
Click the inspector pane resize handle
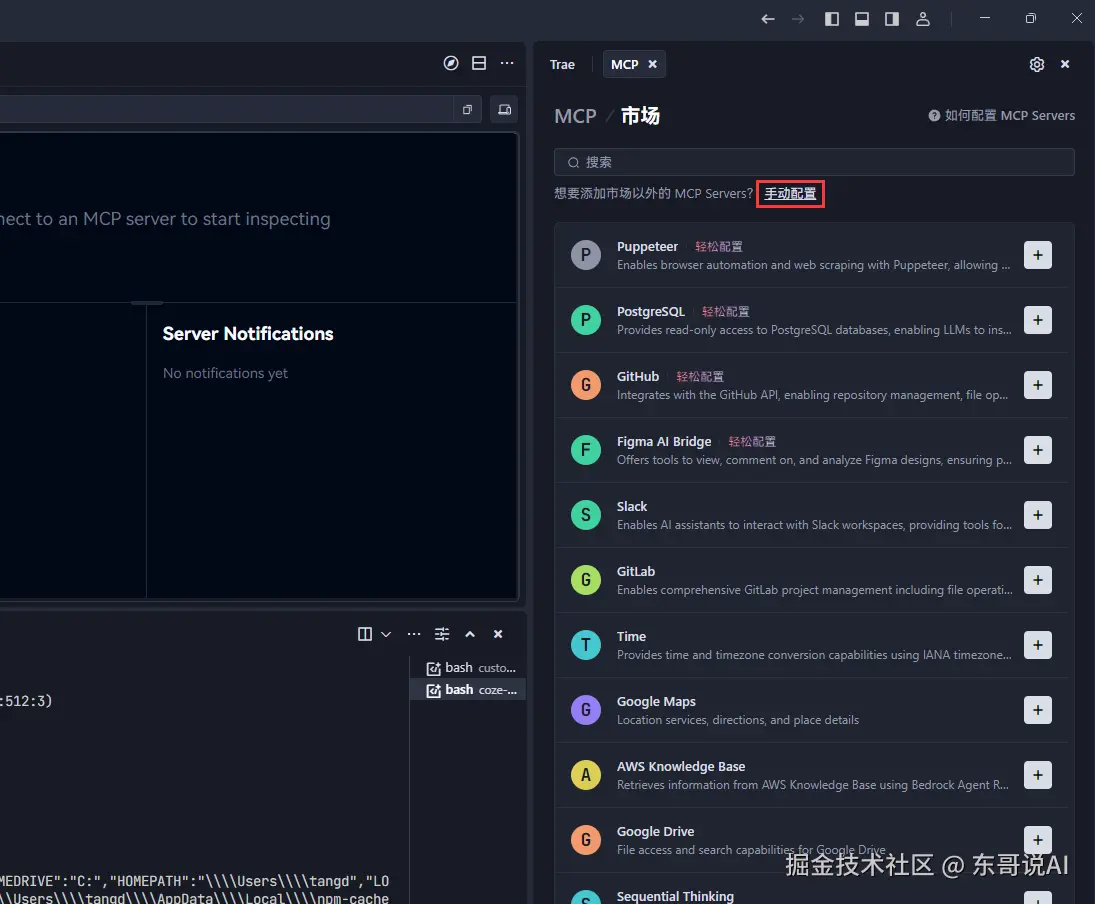click(147, 302)
